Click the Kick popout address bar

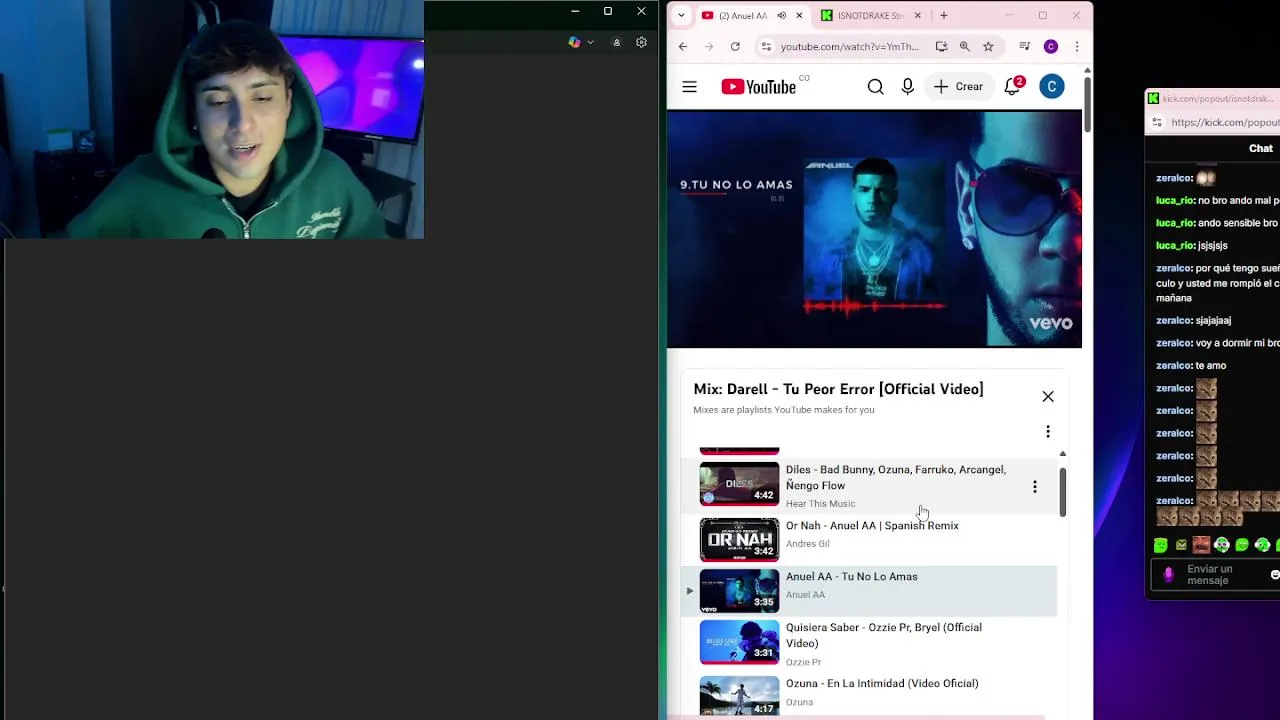(x=1224, y=122)
